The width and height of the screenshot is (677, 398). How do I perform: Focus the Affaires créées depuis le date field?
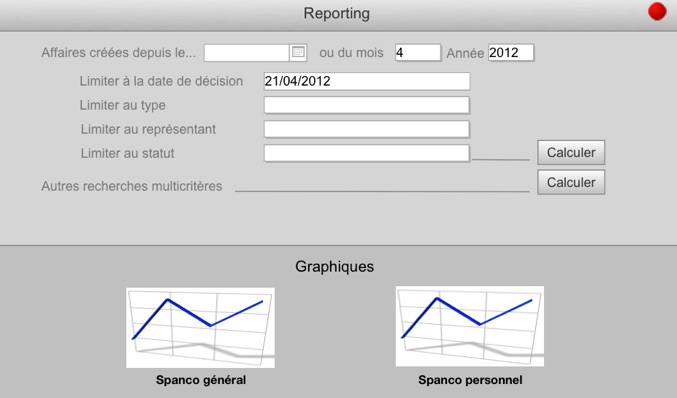(x=247, y=53)
